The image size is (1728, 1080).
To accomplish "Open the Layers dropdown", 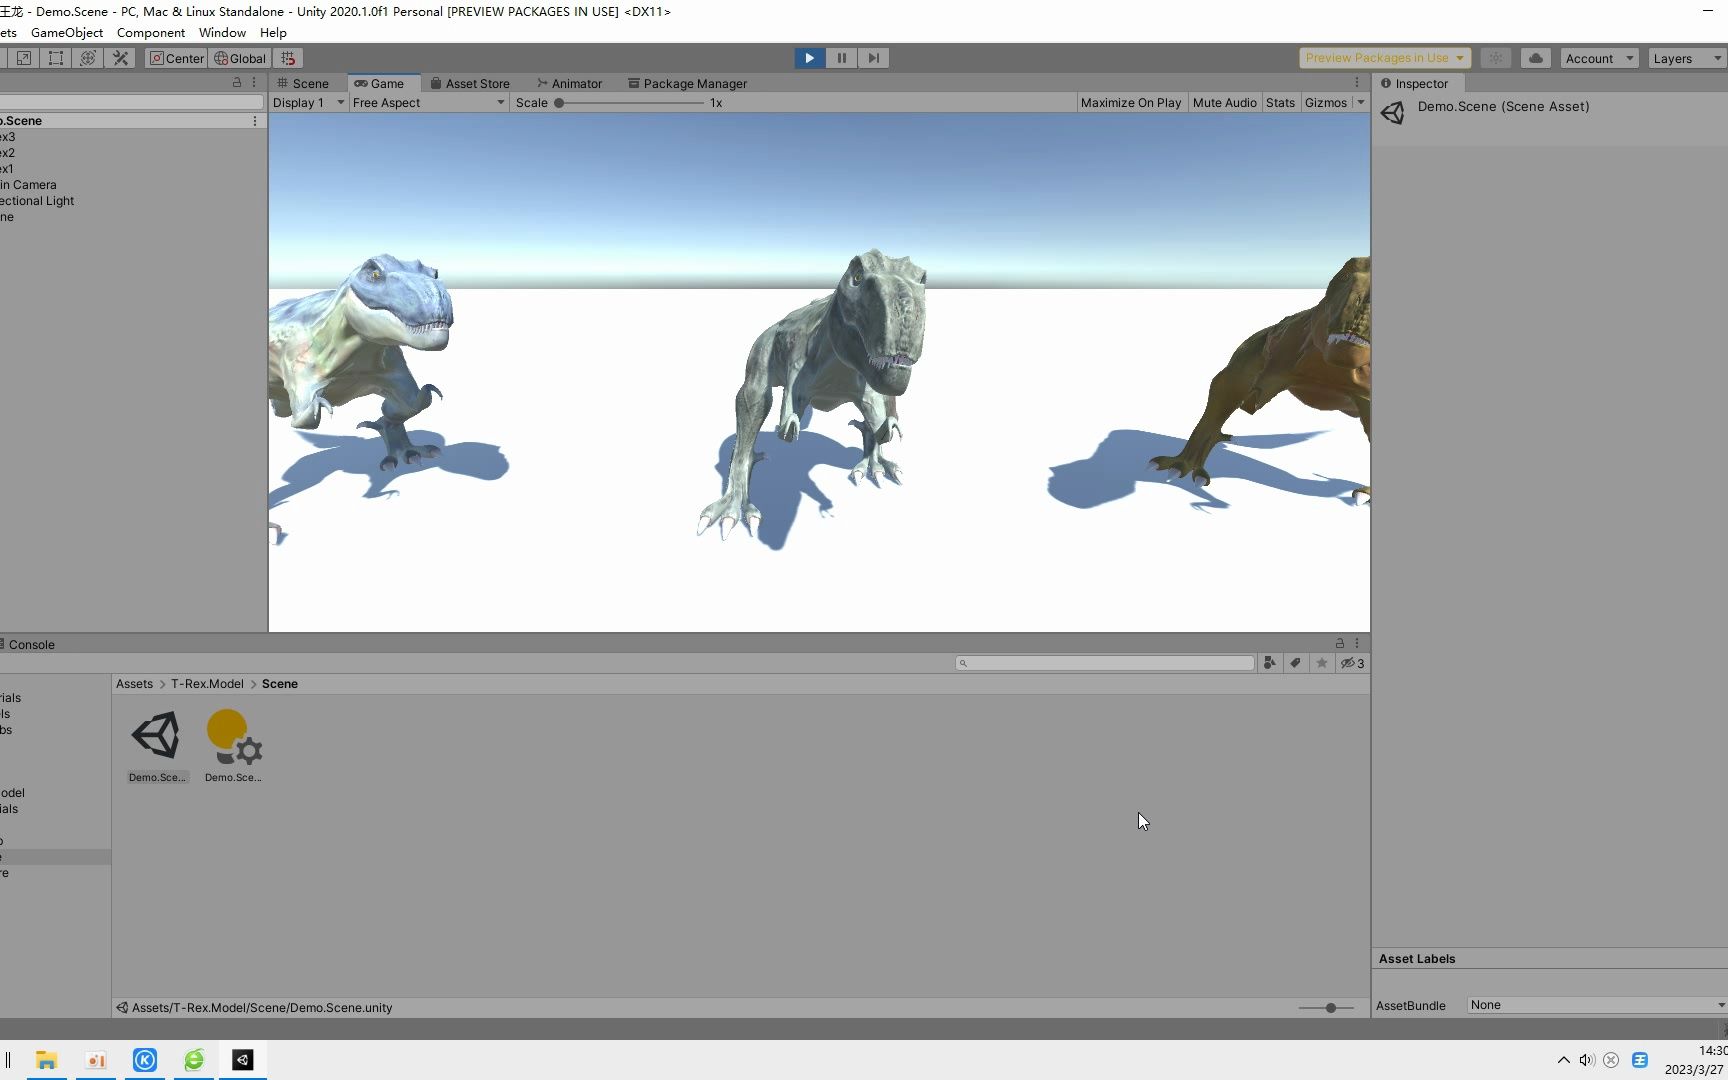I will tap(1686, 58).
